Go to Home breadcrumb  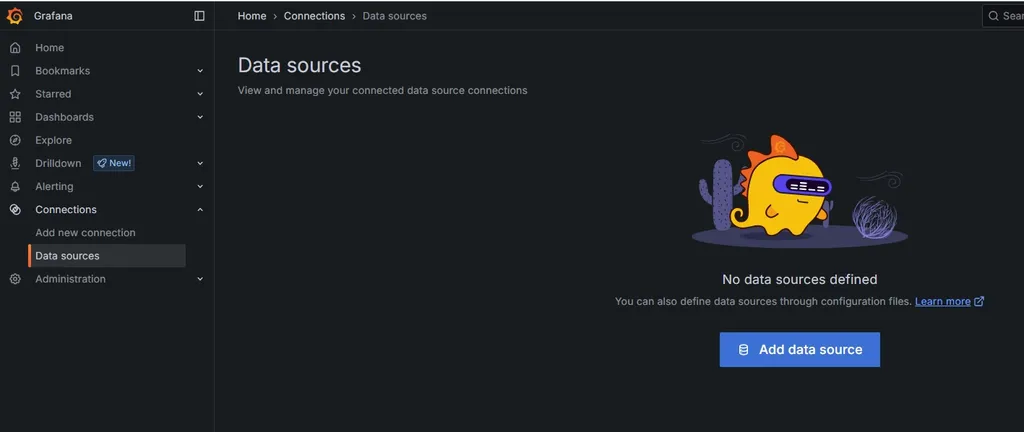(252, 16)
